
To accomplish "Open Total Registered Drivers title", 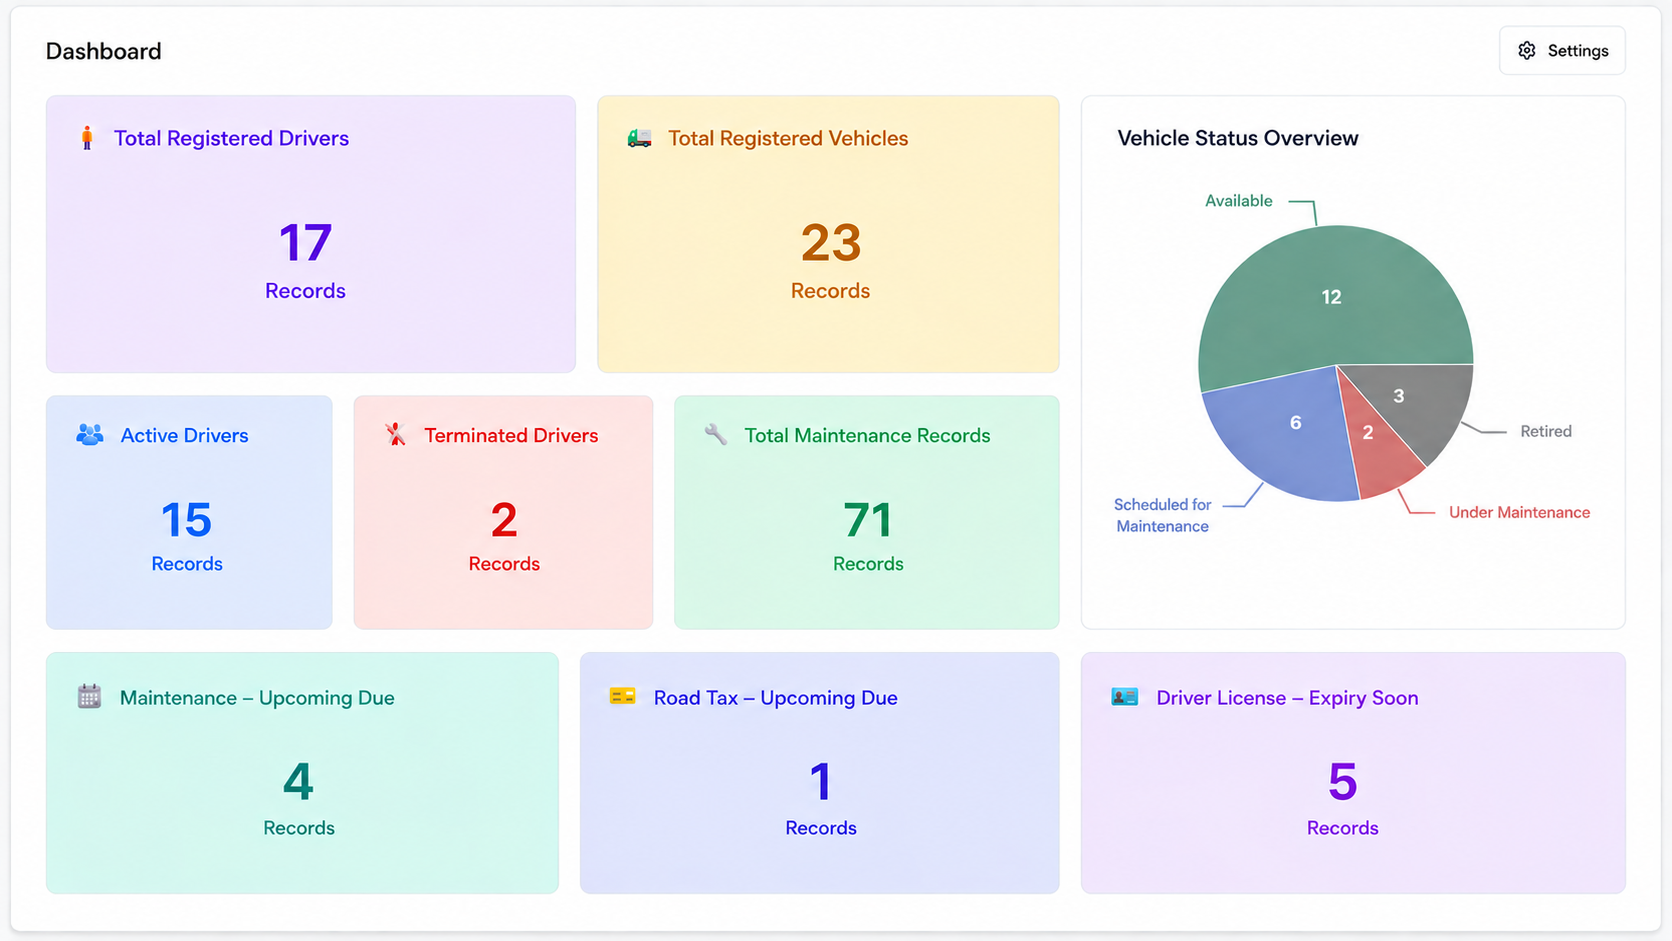I will pyautogui.click(x=231, y=138).
